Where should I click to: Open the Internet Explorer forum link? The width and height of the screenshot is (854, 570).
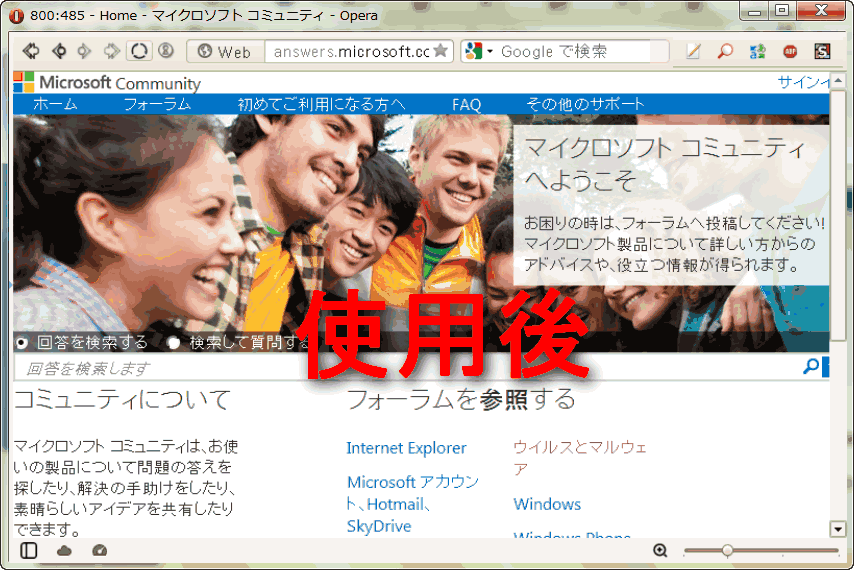(x=406, y=448)
